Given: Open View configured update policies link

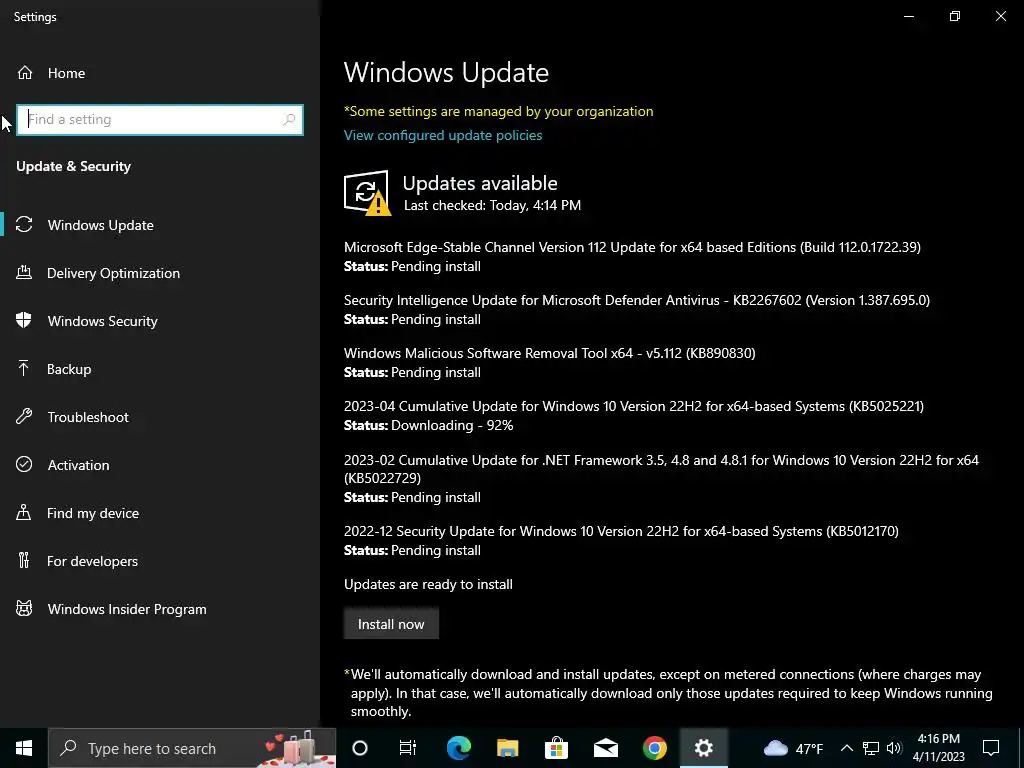Looking at the screenshot, I should [x=443, y=135].
